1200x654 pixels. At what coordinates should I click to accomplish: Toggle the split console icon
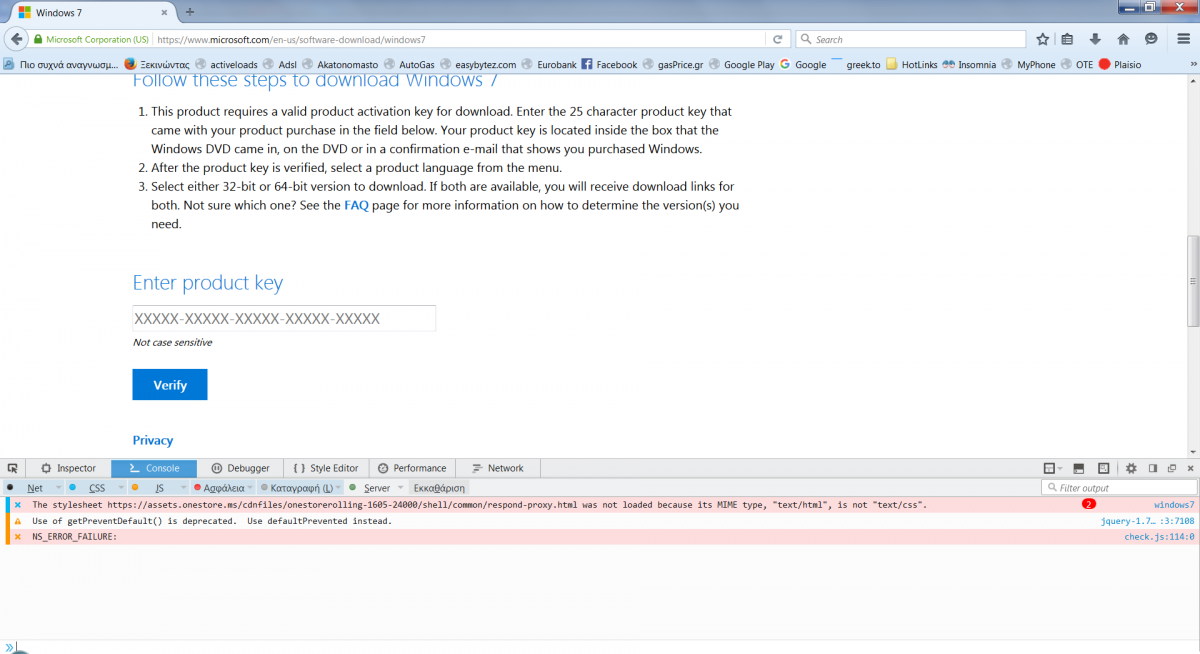coord(1078,468)
